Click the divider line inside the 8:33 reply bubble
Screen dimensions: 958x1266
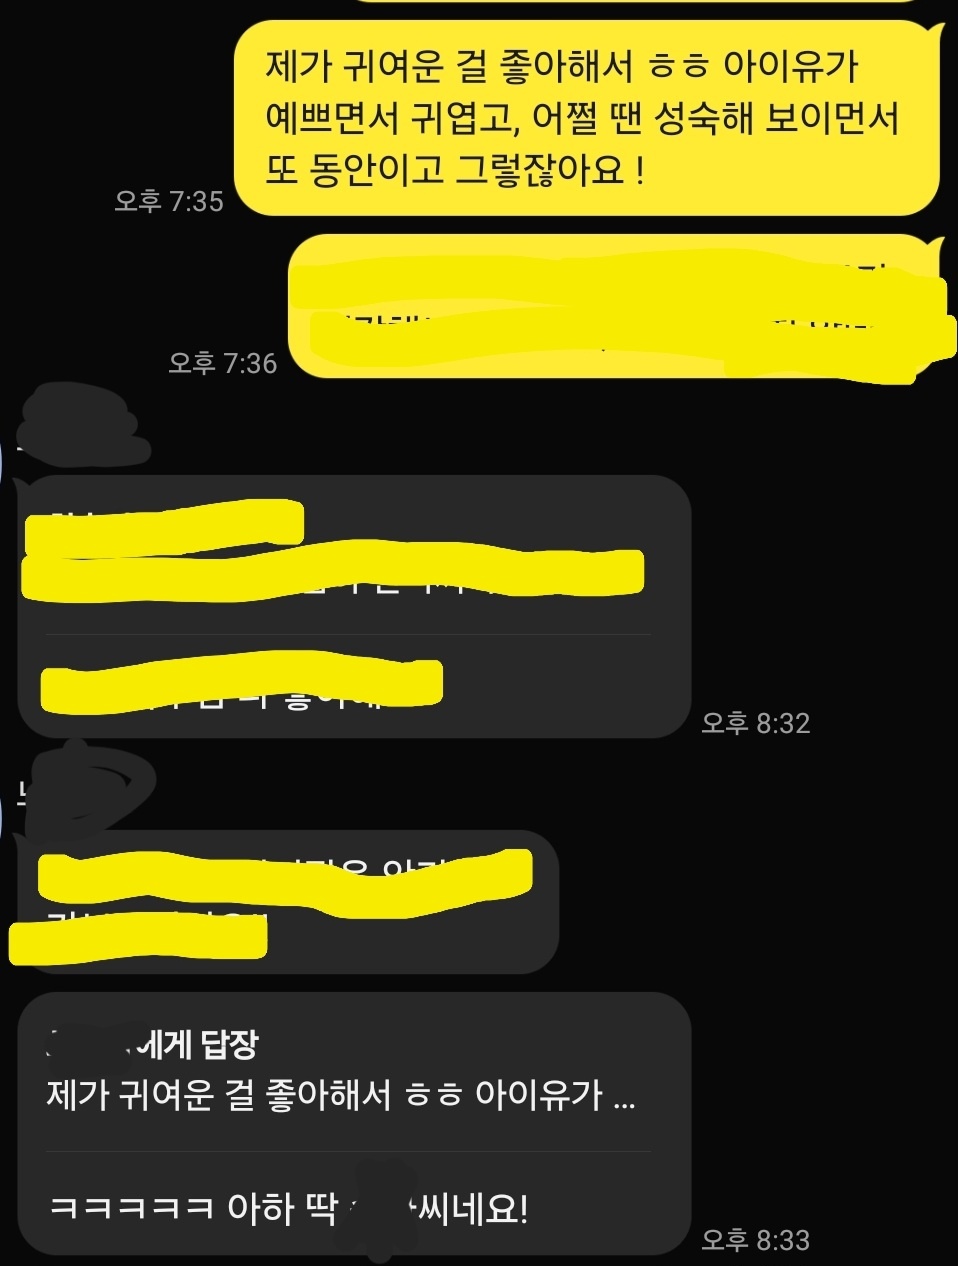point(348,1151)
